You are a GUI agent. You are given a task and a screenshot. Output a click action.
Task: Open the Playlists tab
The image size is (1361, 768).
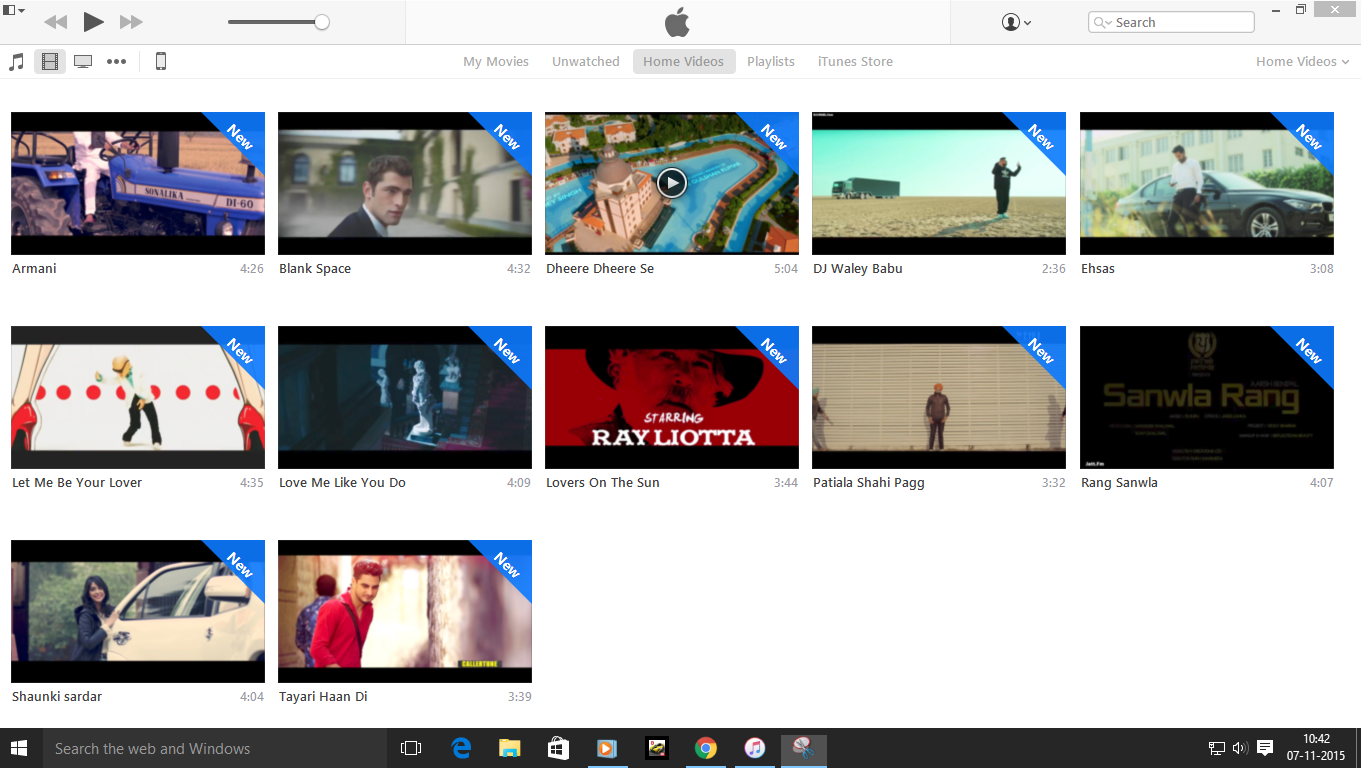coord(771,62)
